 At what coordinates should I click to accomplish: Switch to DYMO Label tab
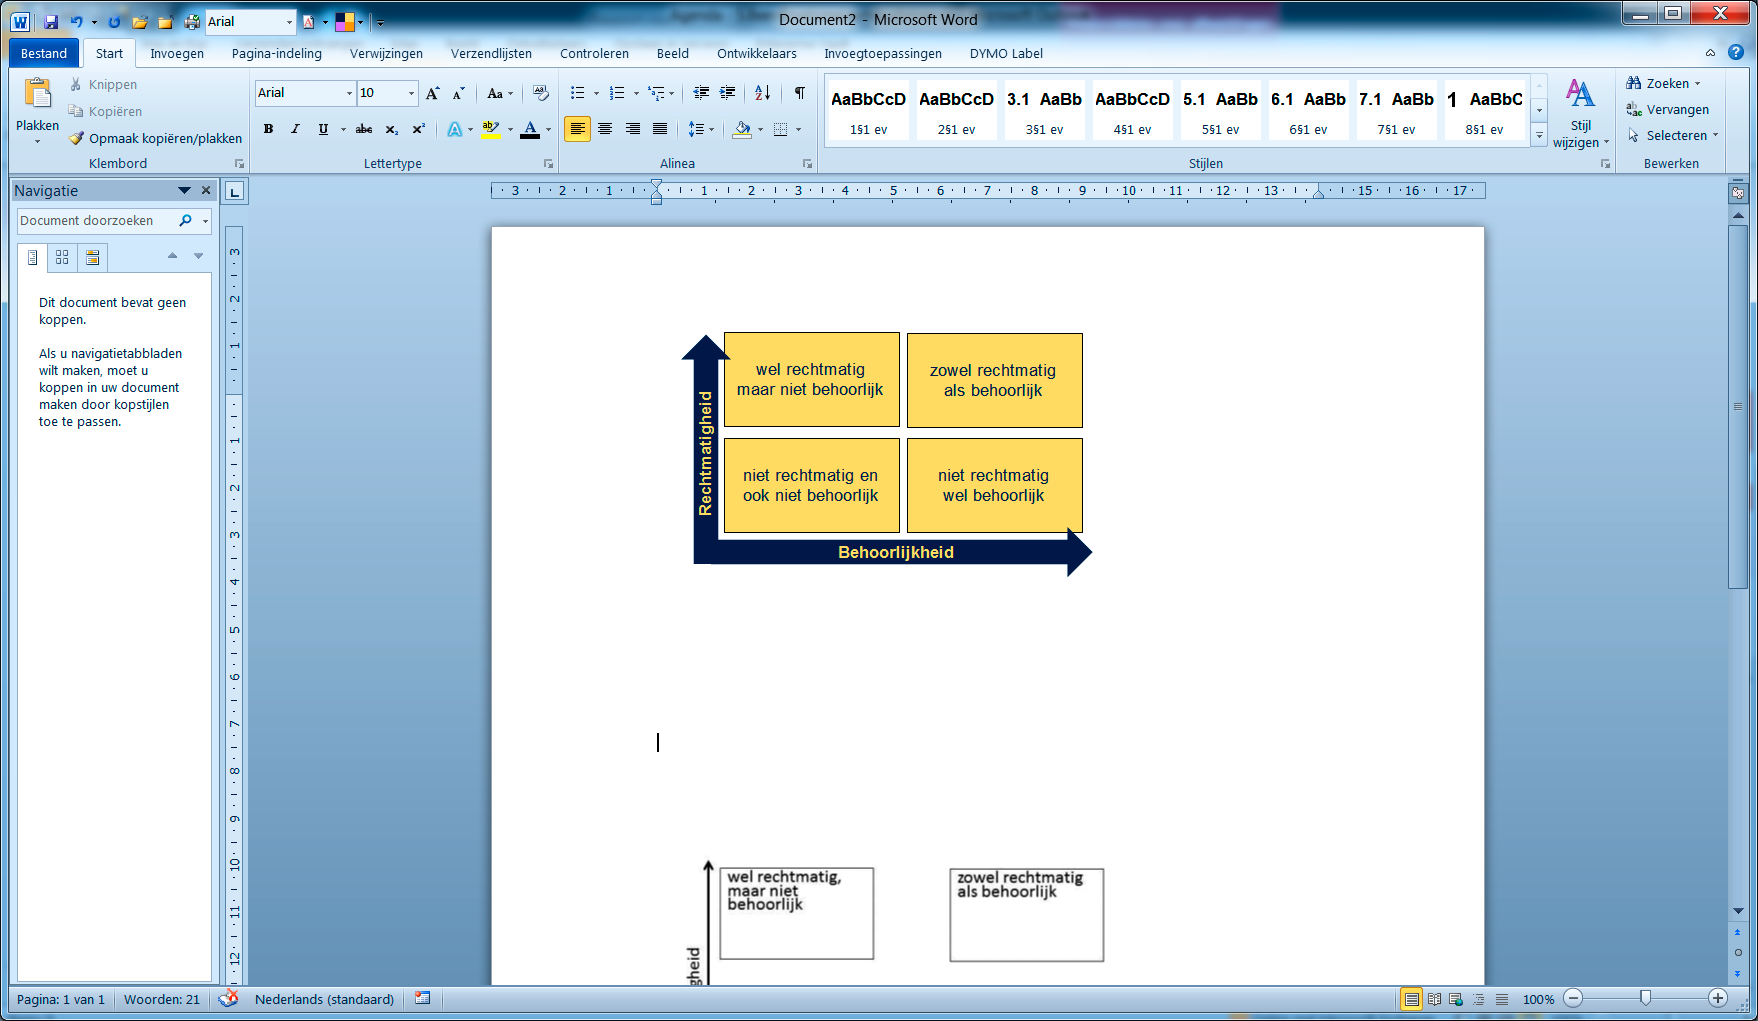pos(1006,53)
